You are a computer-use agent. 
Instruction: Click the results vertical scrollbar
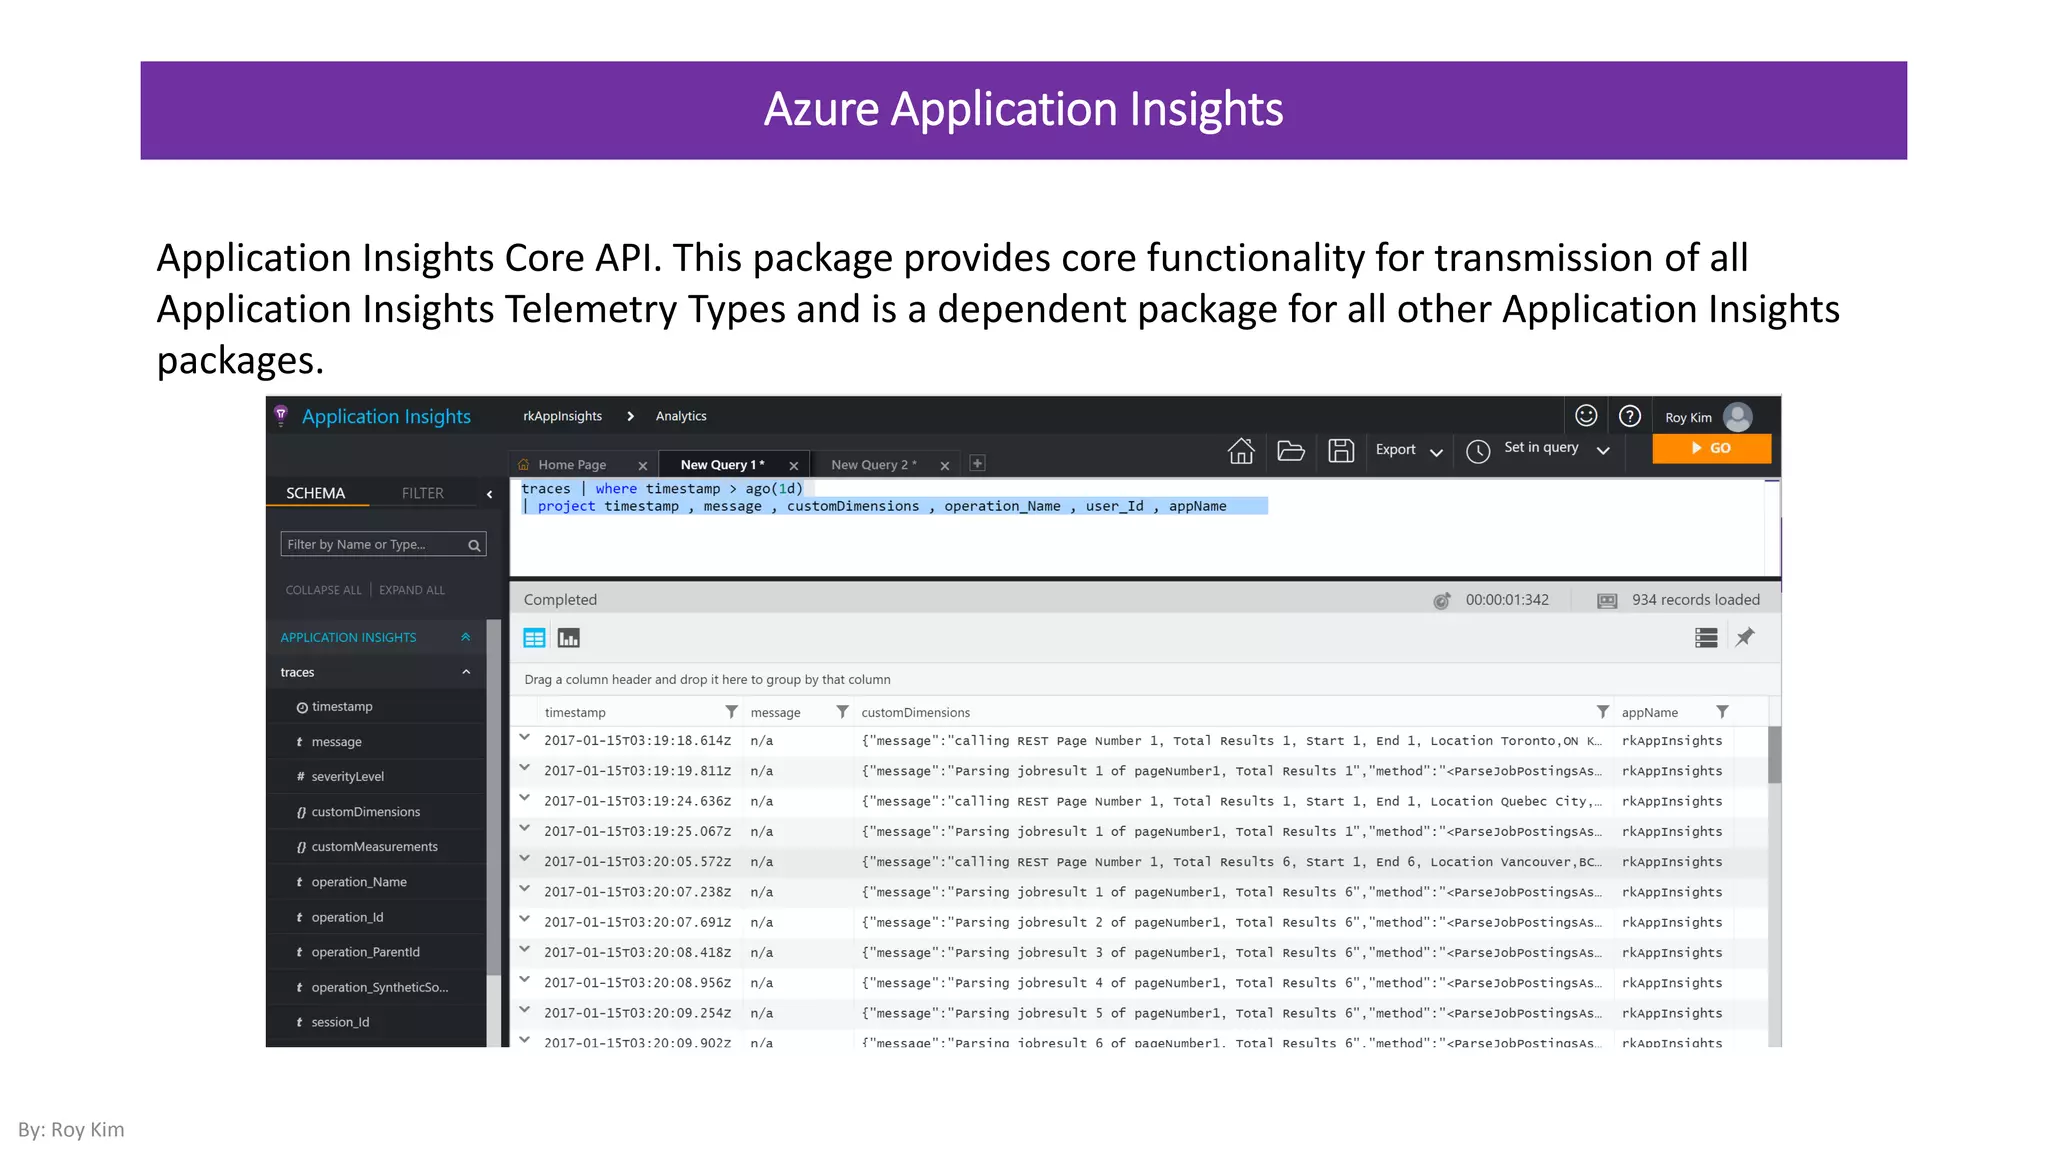coord(1774,755)
